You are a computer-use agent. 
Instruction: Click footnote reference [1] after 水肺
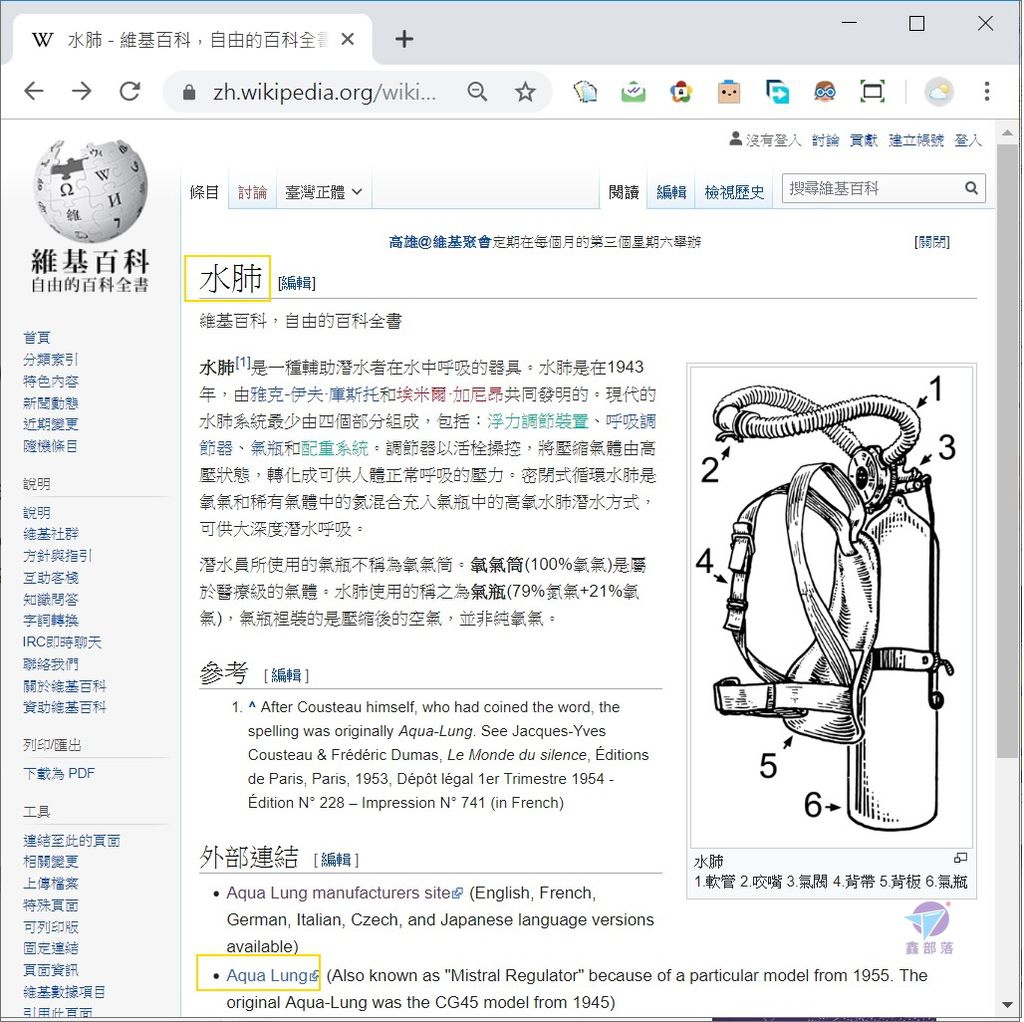pos(242,362)
